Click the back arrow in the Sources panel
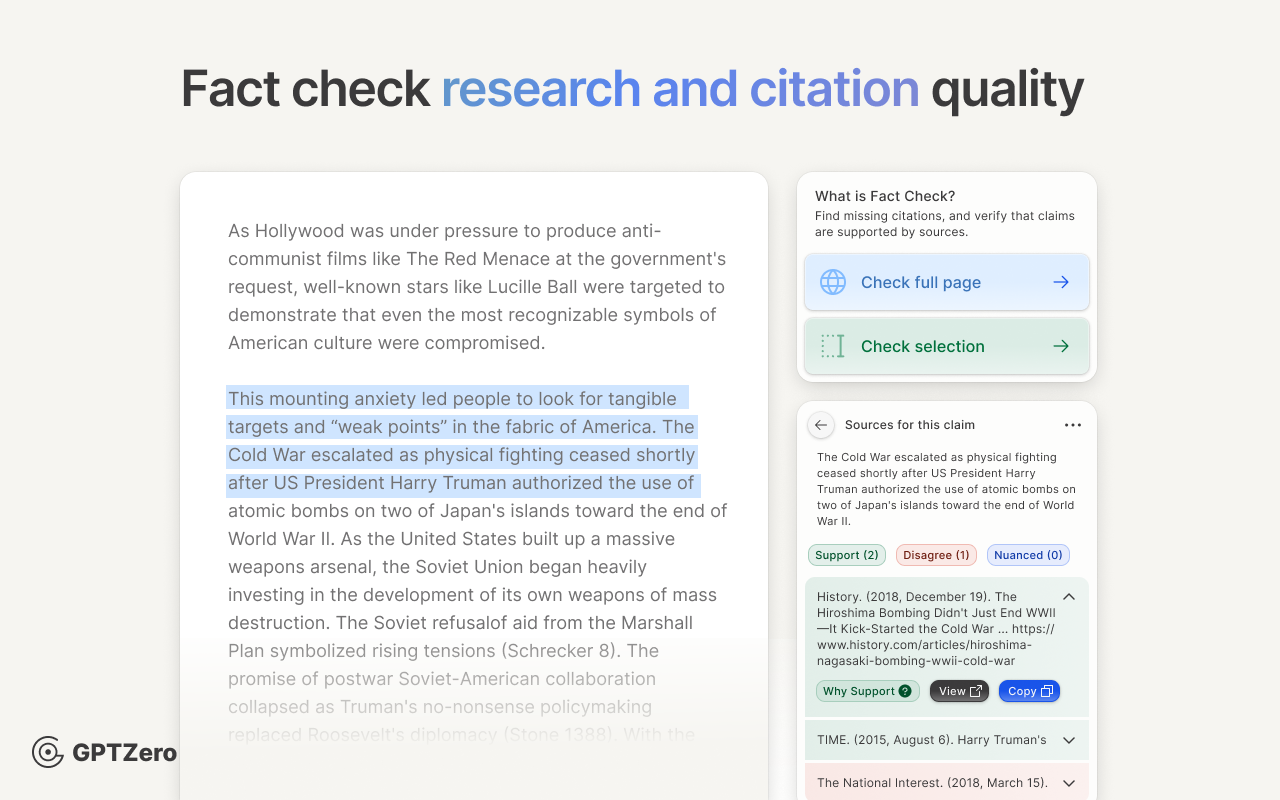 [820, 425]
